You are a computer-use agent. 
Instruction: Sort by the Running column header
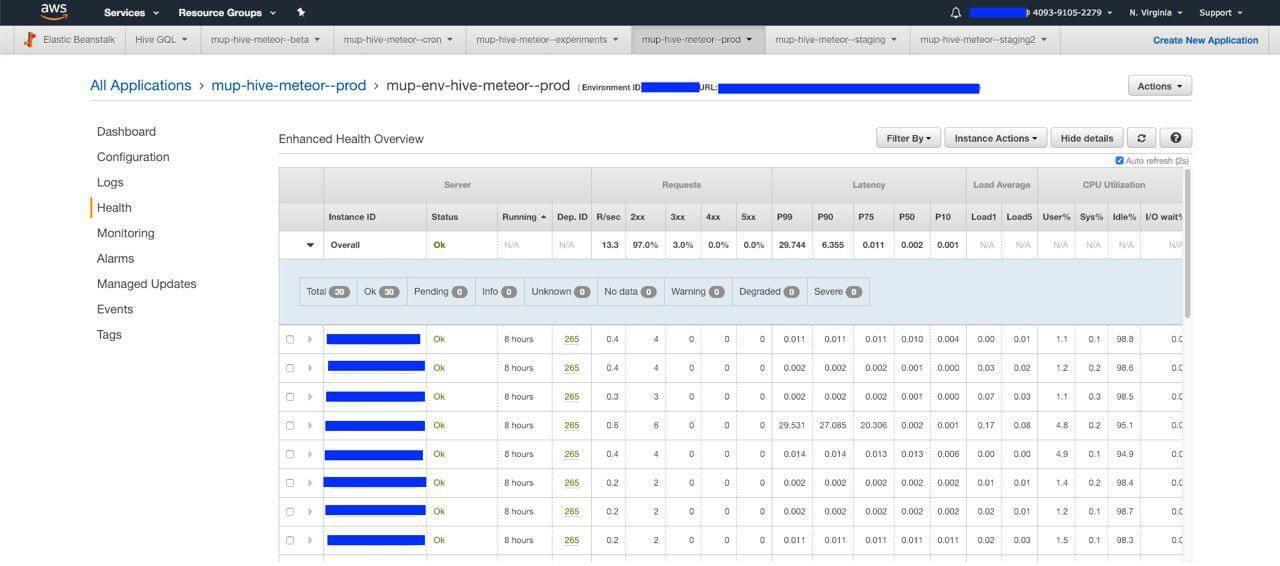click(525, 217)
